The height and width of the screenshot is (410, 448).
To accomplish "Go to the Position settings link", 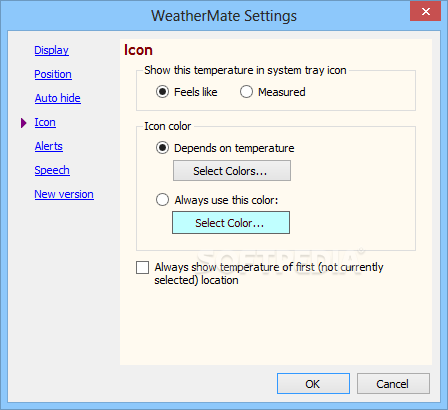I will click(53, 74).
